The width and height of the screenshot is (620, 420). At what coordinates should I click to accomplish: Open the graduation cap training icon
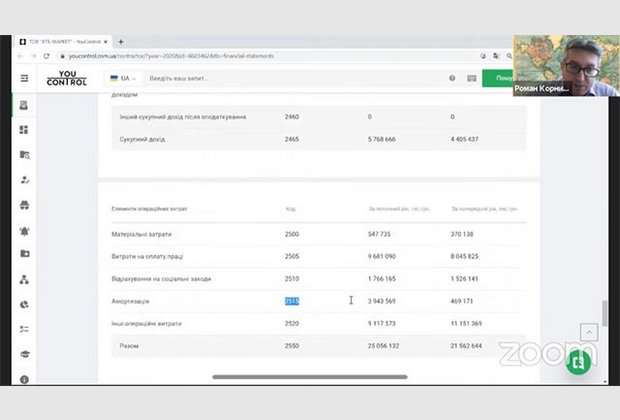tap(24, 354)
